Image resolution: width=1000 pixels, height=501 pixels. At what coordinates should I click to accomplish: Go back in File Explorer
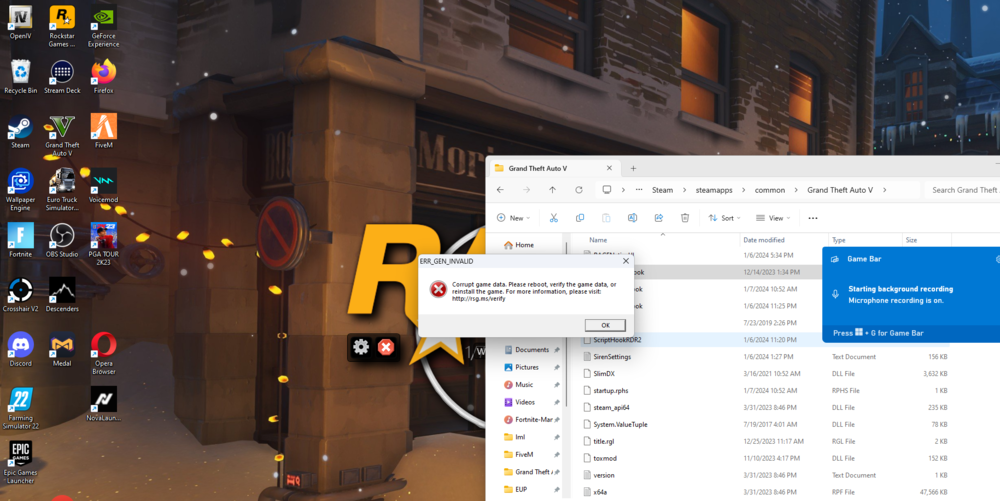tap(501, 190)
